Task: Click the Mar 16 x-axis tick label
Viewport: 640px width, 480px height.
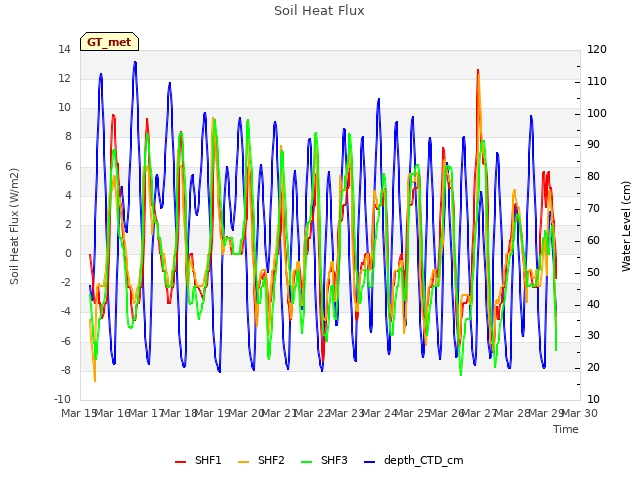Action: coord(113,413)
